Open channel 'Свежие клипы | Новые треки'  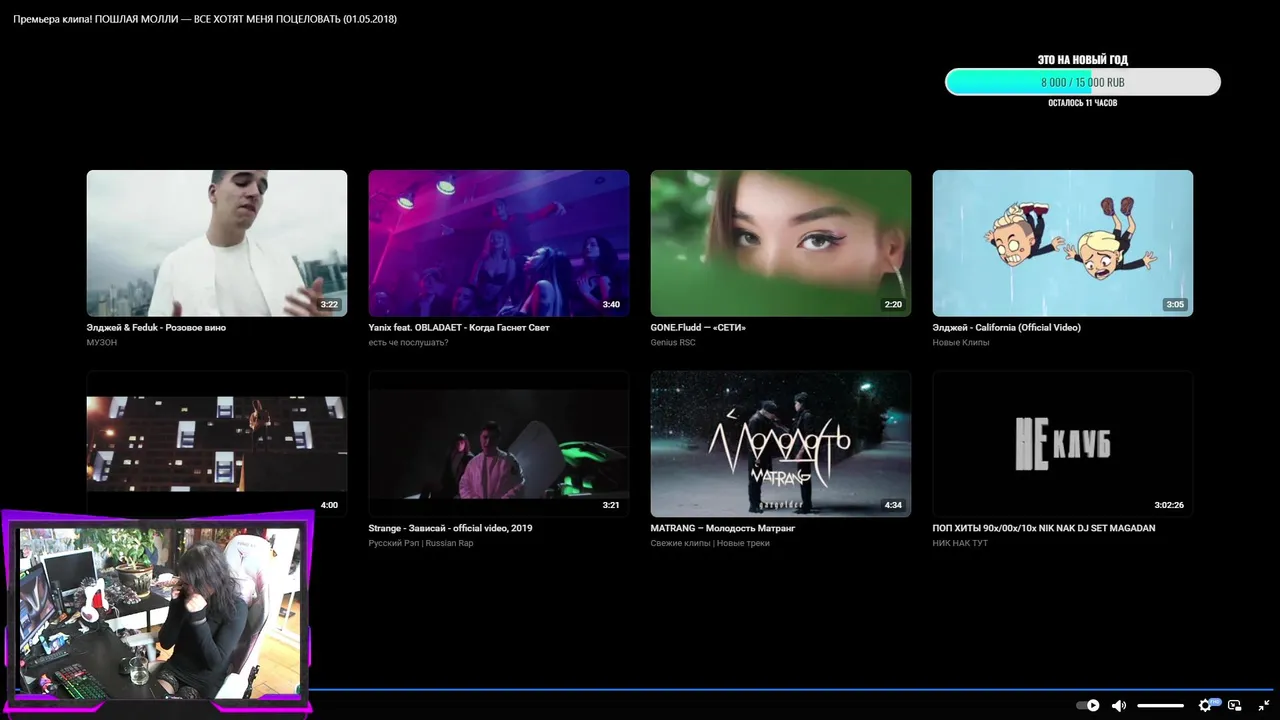pyautogui.click(x=710, y=543)
